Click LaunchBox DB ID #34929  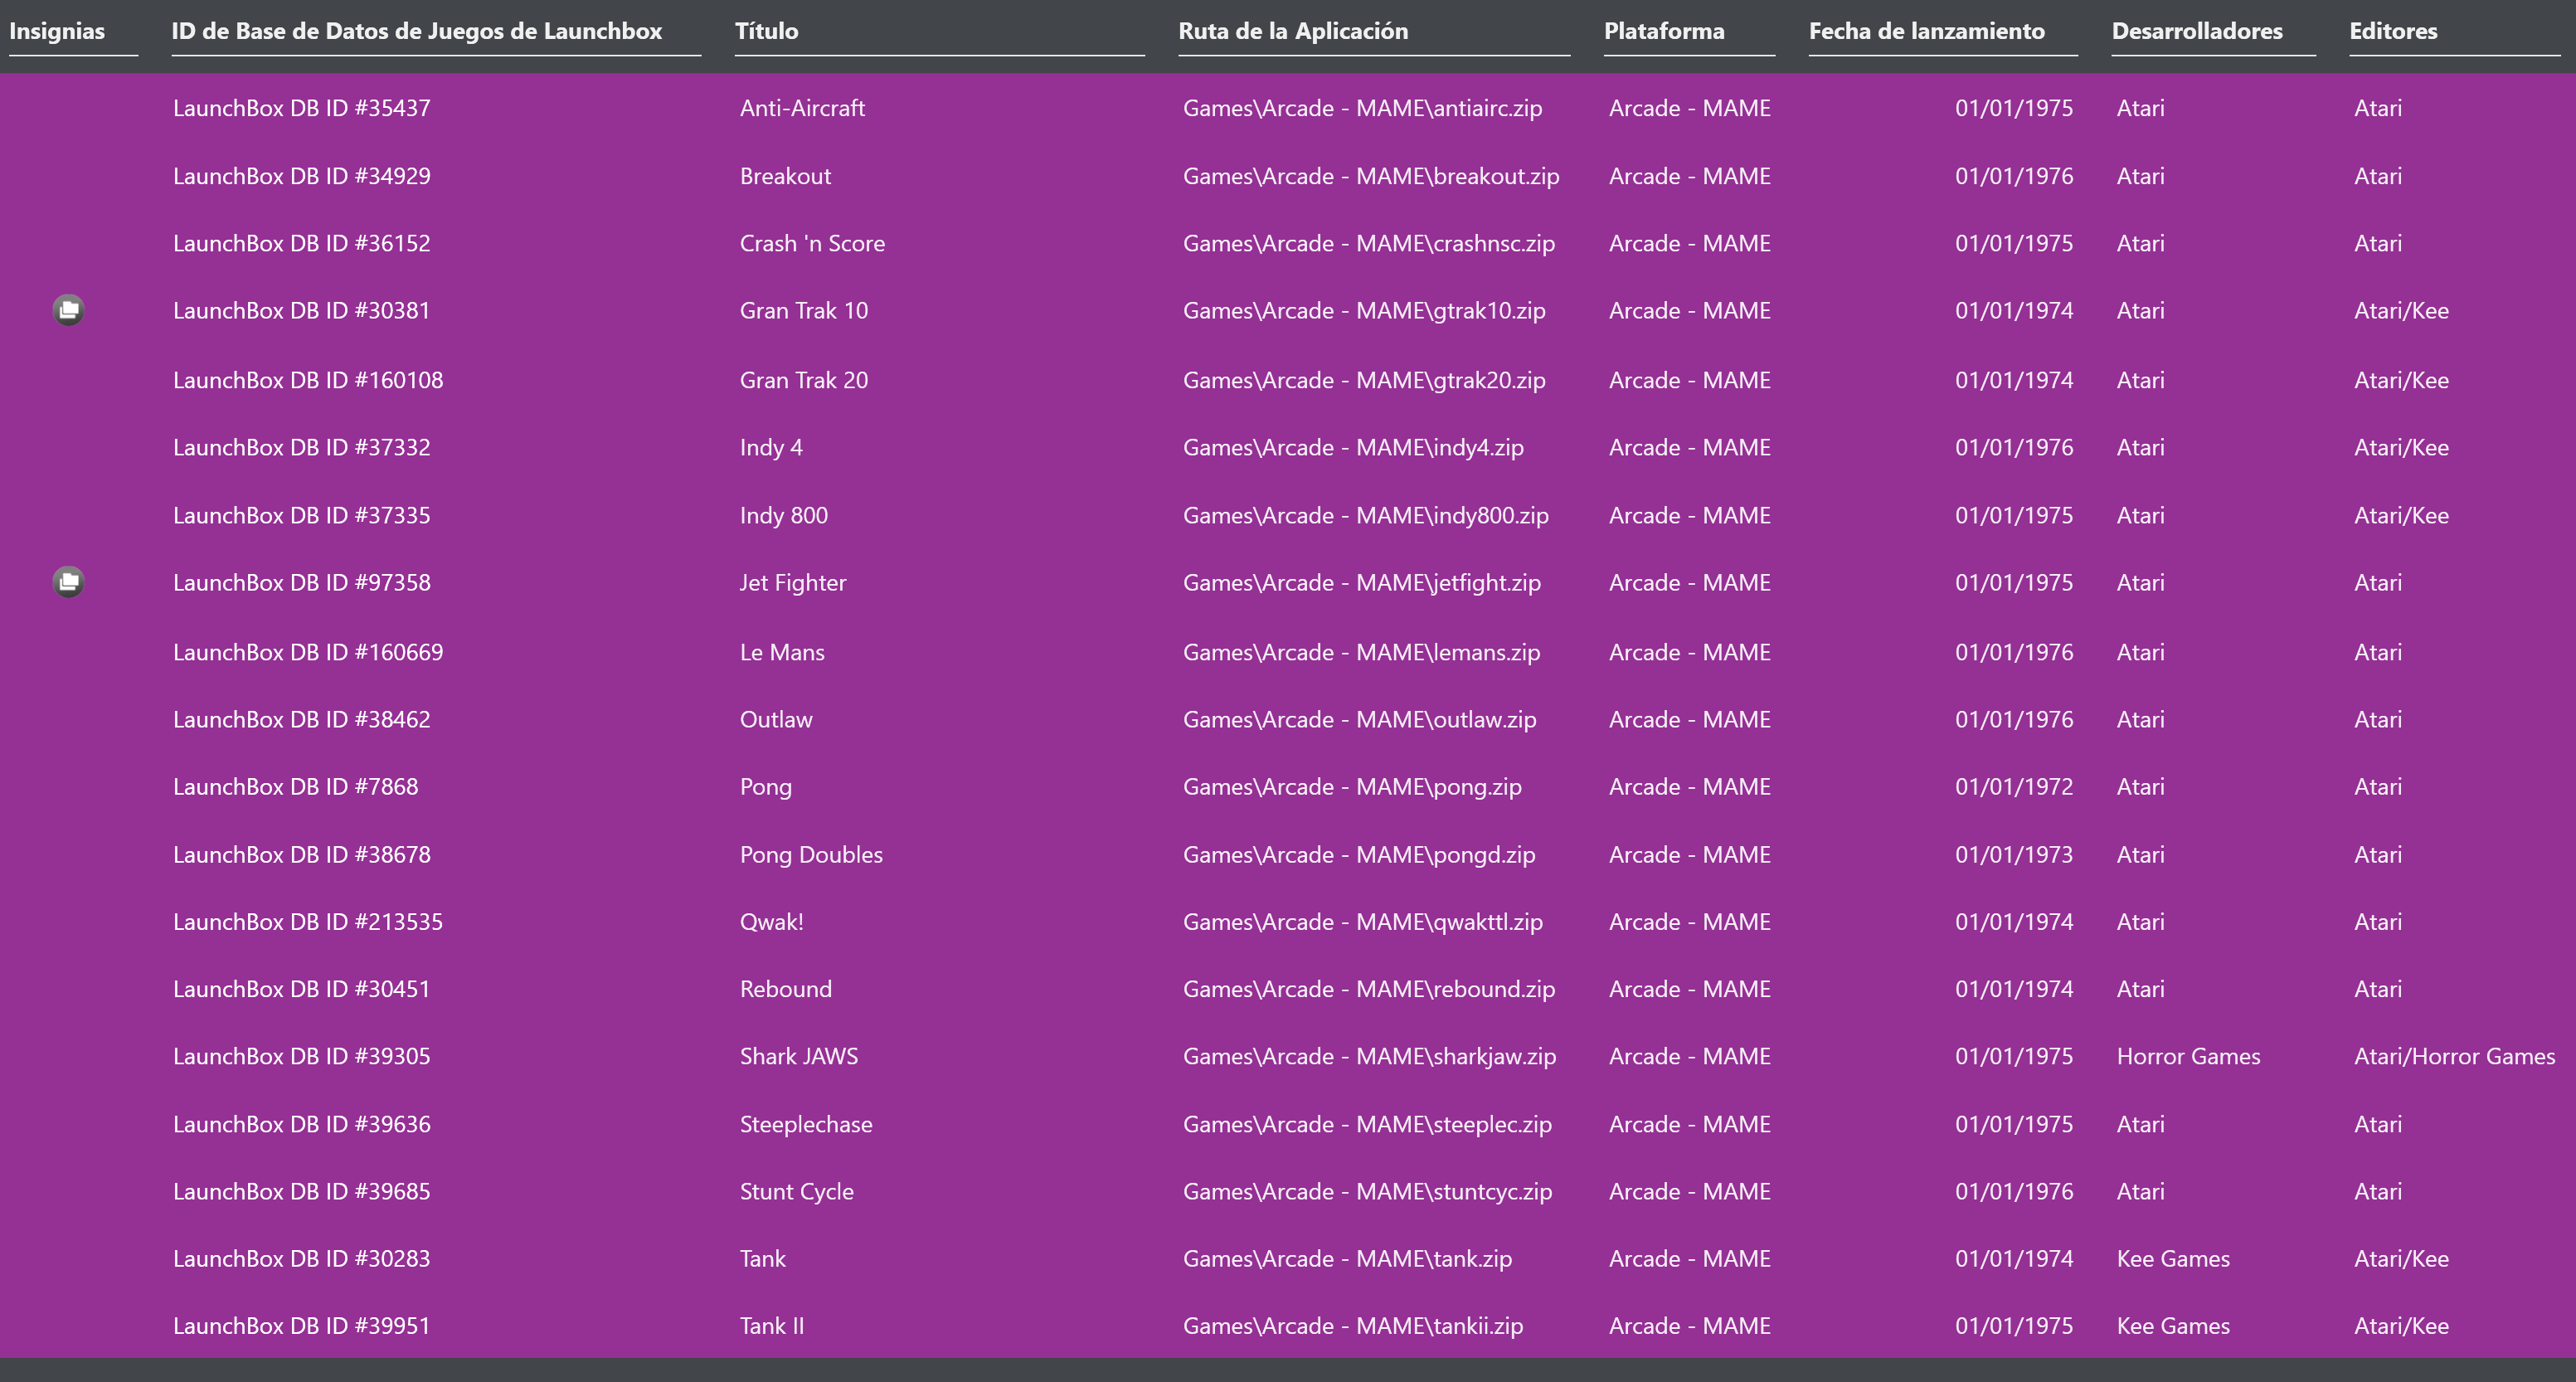[302, 176]
